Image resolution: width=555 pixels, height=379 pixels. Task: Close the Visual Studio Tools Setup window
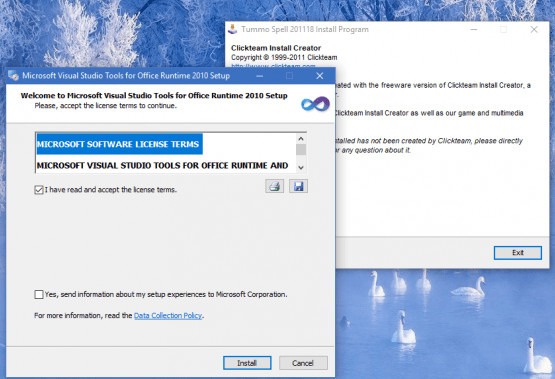click(x=320, y=76)
